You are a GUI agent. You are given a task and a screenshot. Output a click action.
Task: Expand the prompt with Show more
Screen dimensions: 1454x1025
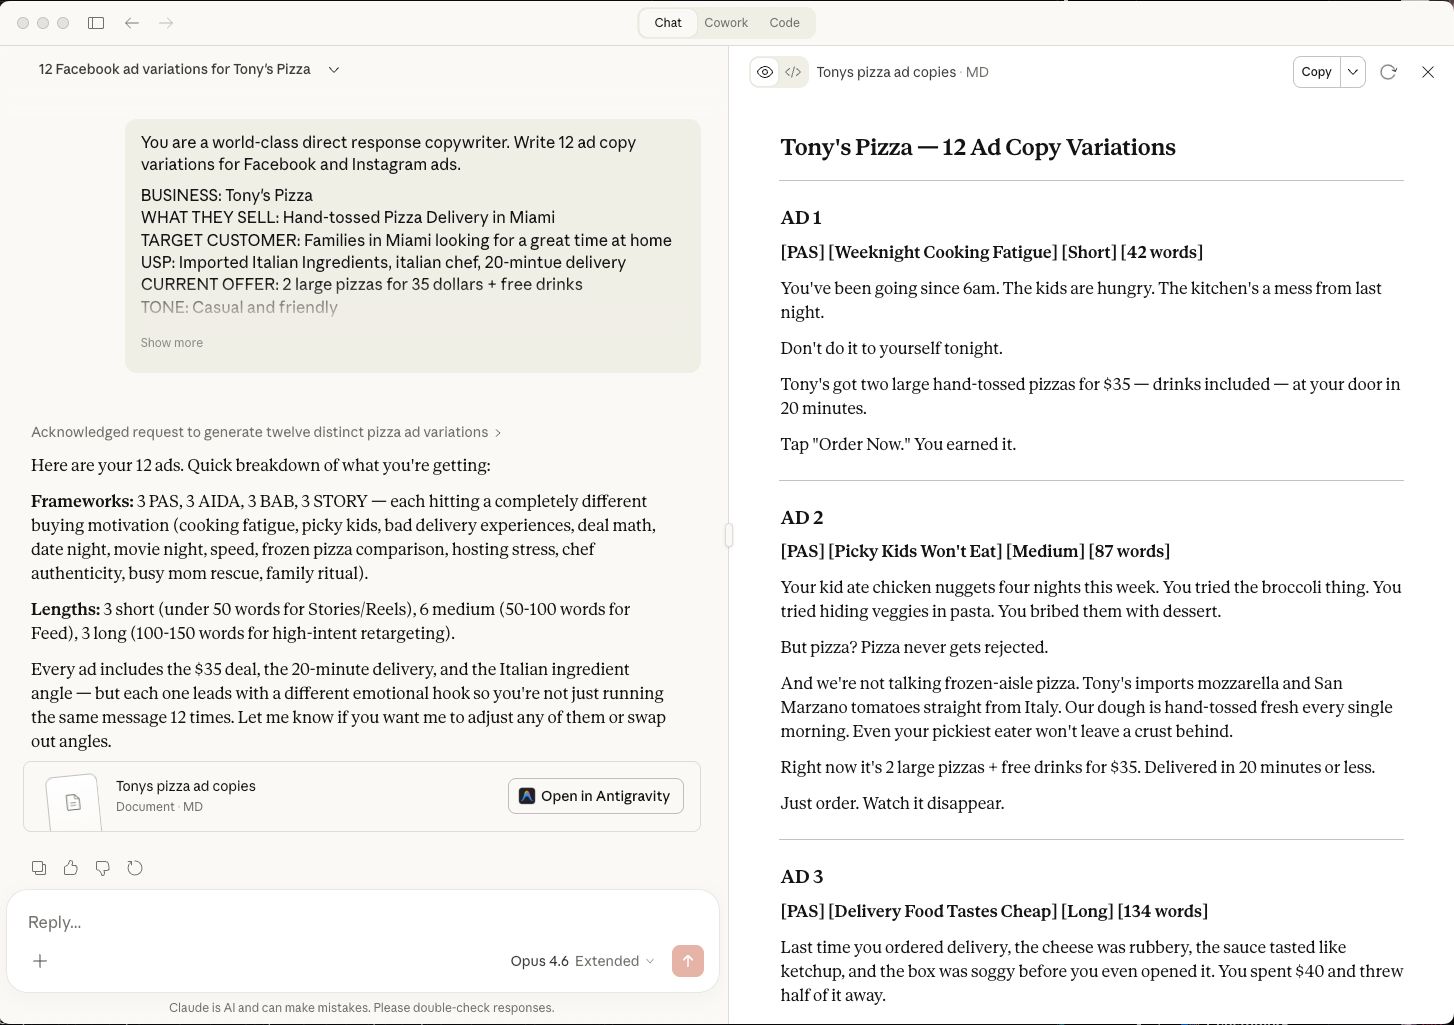point(172,343)
